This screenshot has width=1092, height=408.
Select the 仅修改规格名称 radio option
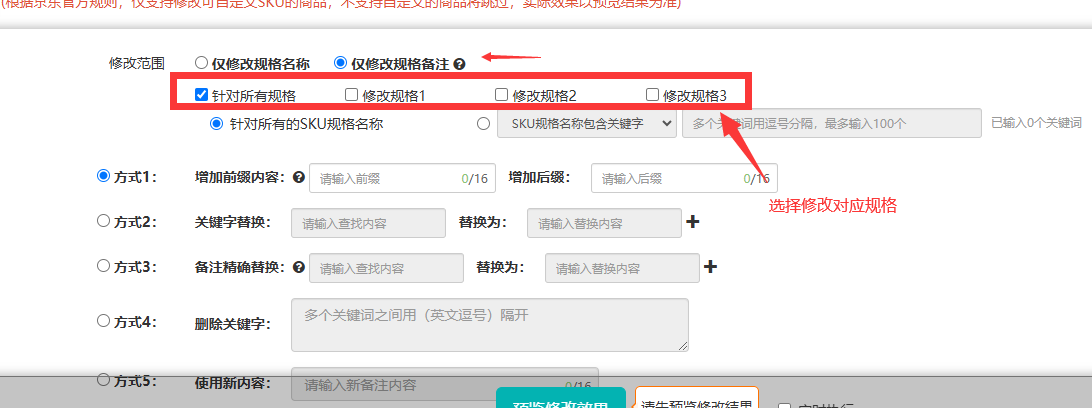(201, 62)
